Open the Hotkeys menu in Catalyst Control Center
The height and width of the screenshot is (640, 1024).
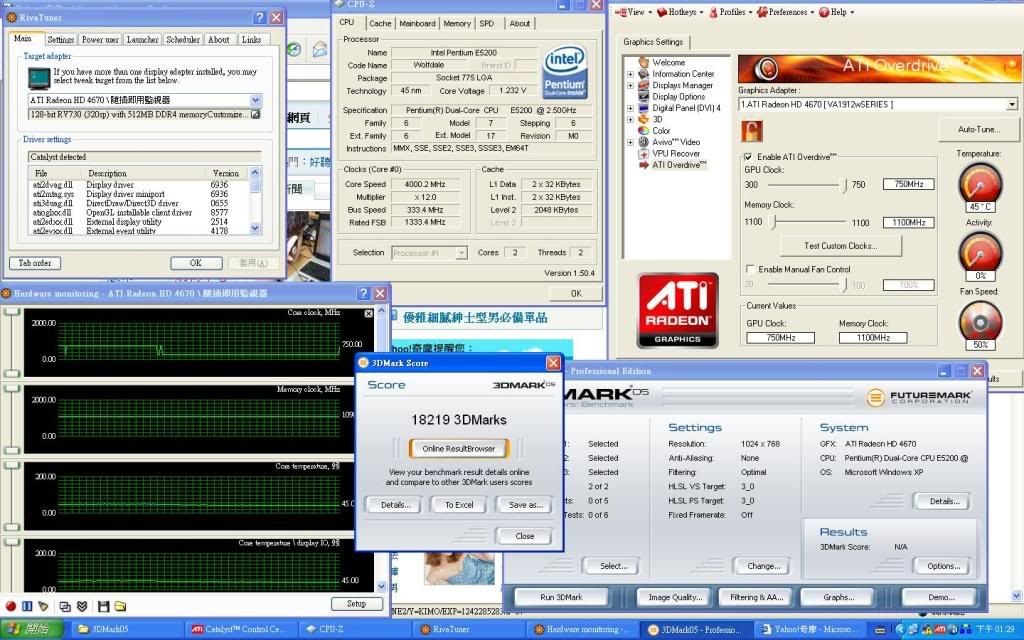pyautogui.click(x=680, y=12)
